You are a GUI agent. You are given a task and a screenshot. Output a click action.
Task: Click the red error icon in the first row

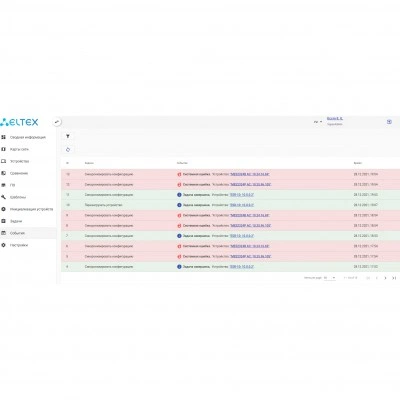pos(179,174)
